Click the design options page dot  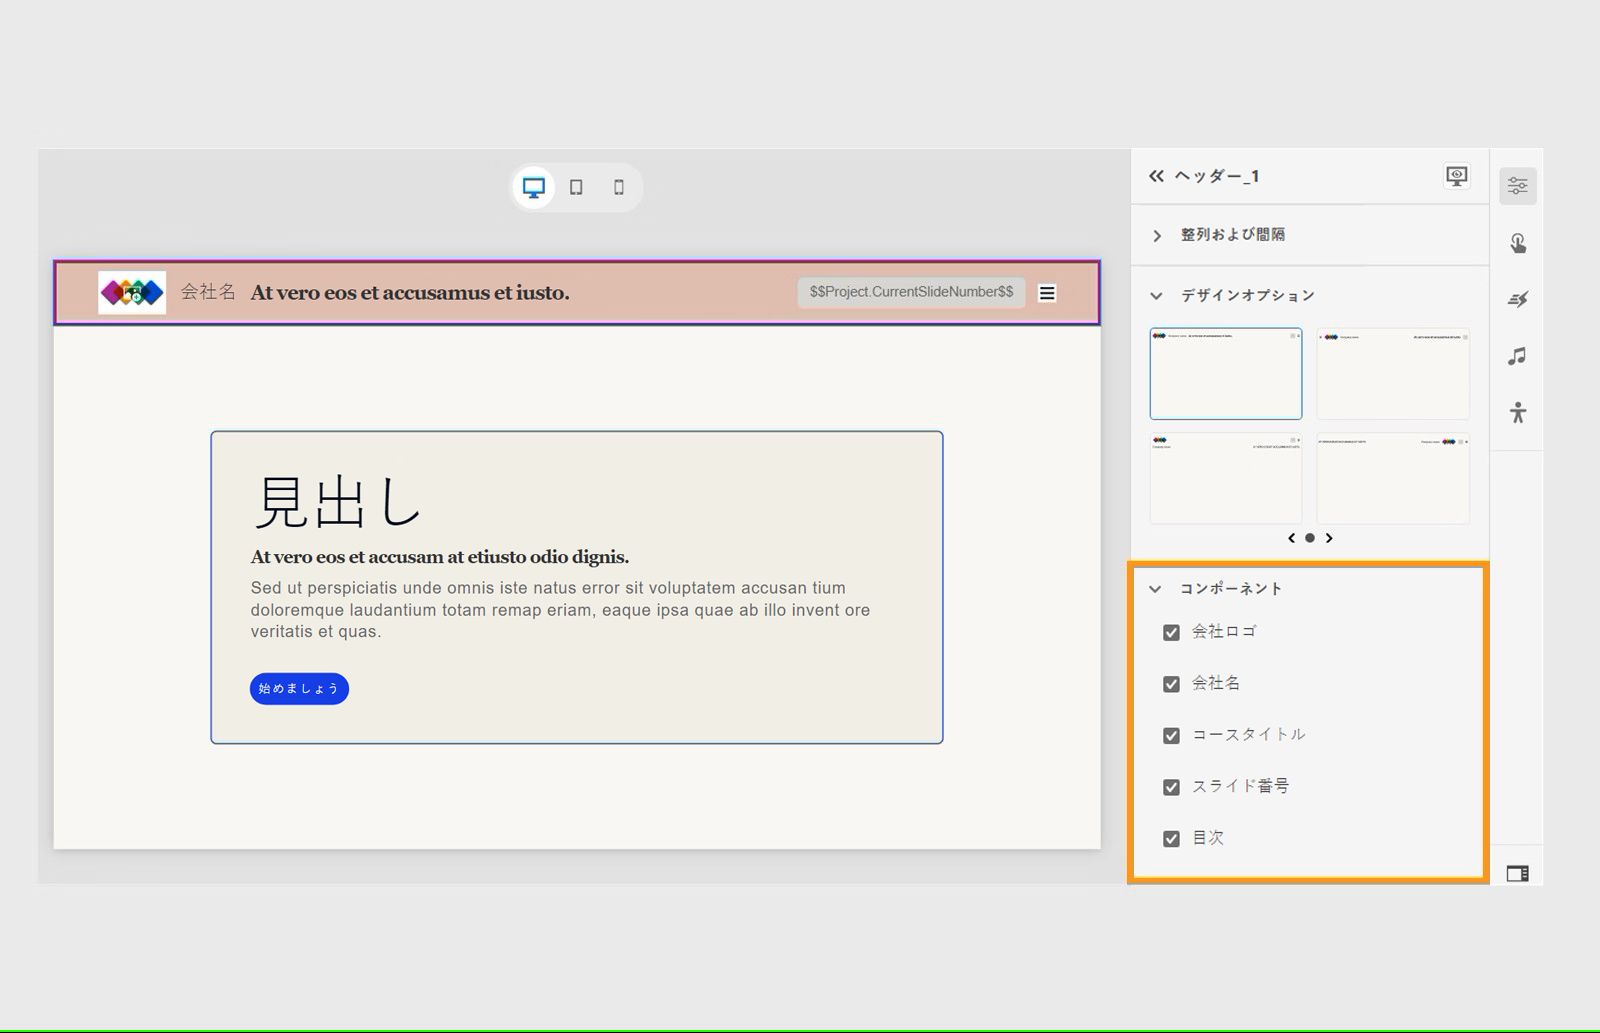click(x=1310, y=538)
